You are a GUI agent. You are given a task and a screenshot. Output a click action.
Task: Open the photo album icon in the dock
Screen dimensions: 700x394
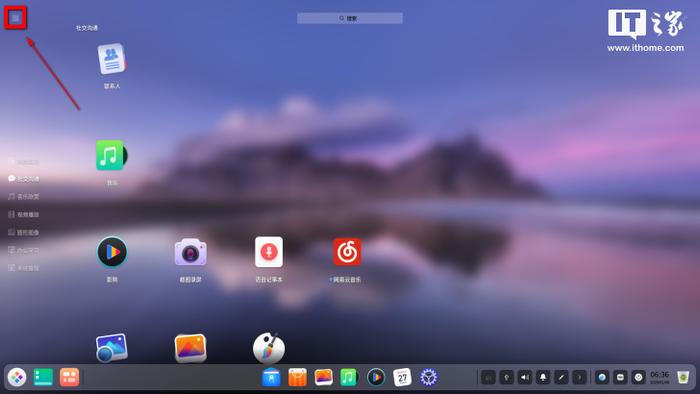pyautogui.click(x=324, y=377)
